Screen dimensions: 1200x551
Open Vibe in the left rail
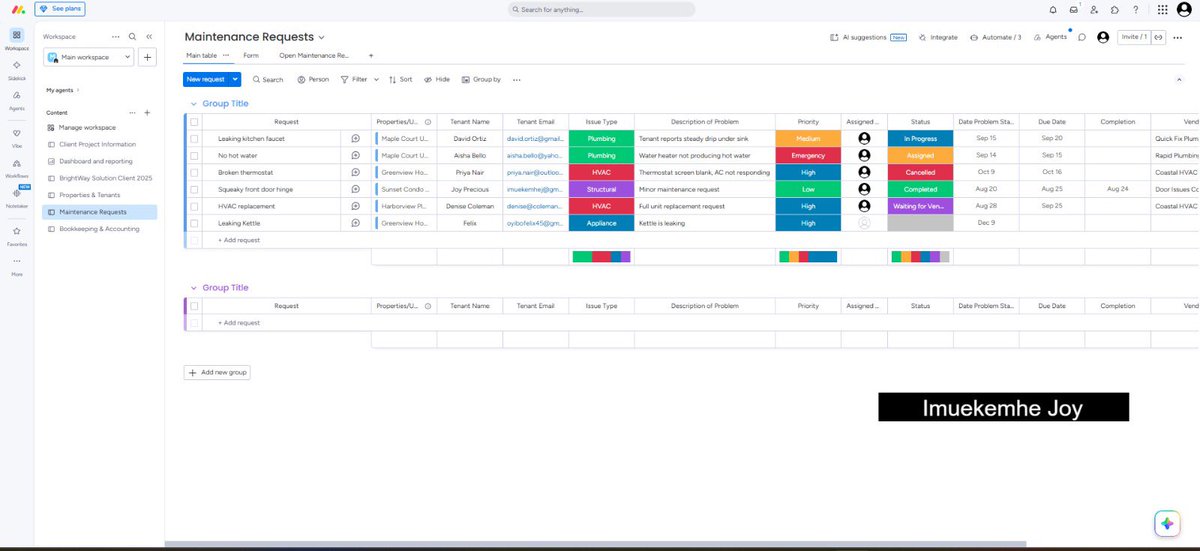(x=16, y=136)
